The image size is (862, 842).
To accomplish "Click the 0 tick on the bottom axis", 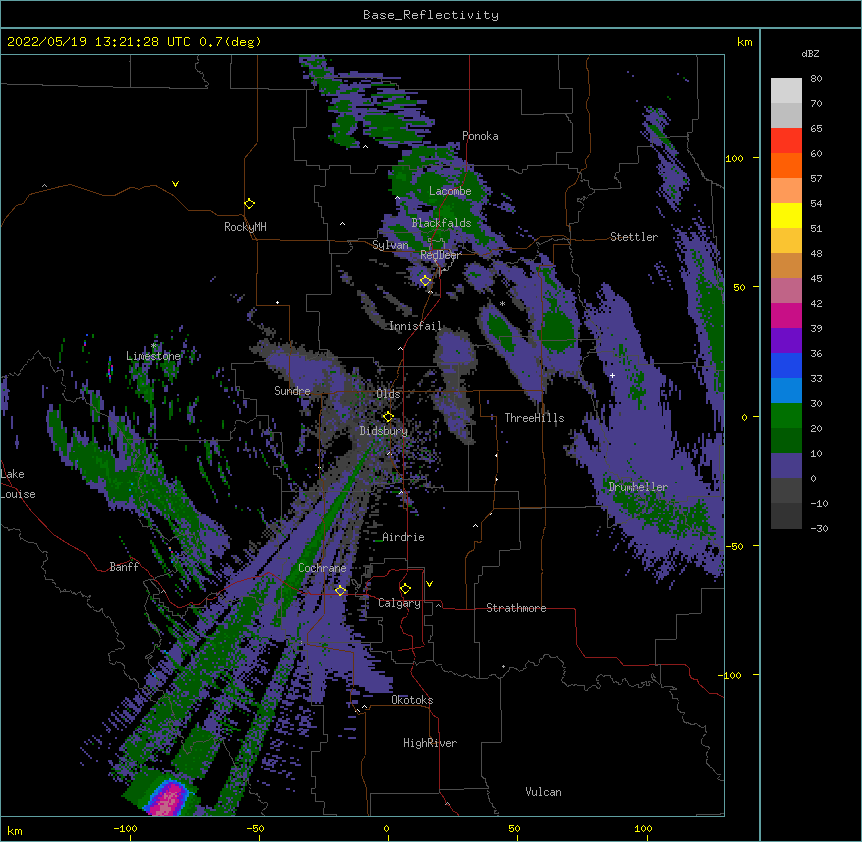I will [386, 829].
